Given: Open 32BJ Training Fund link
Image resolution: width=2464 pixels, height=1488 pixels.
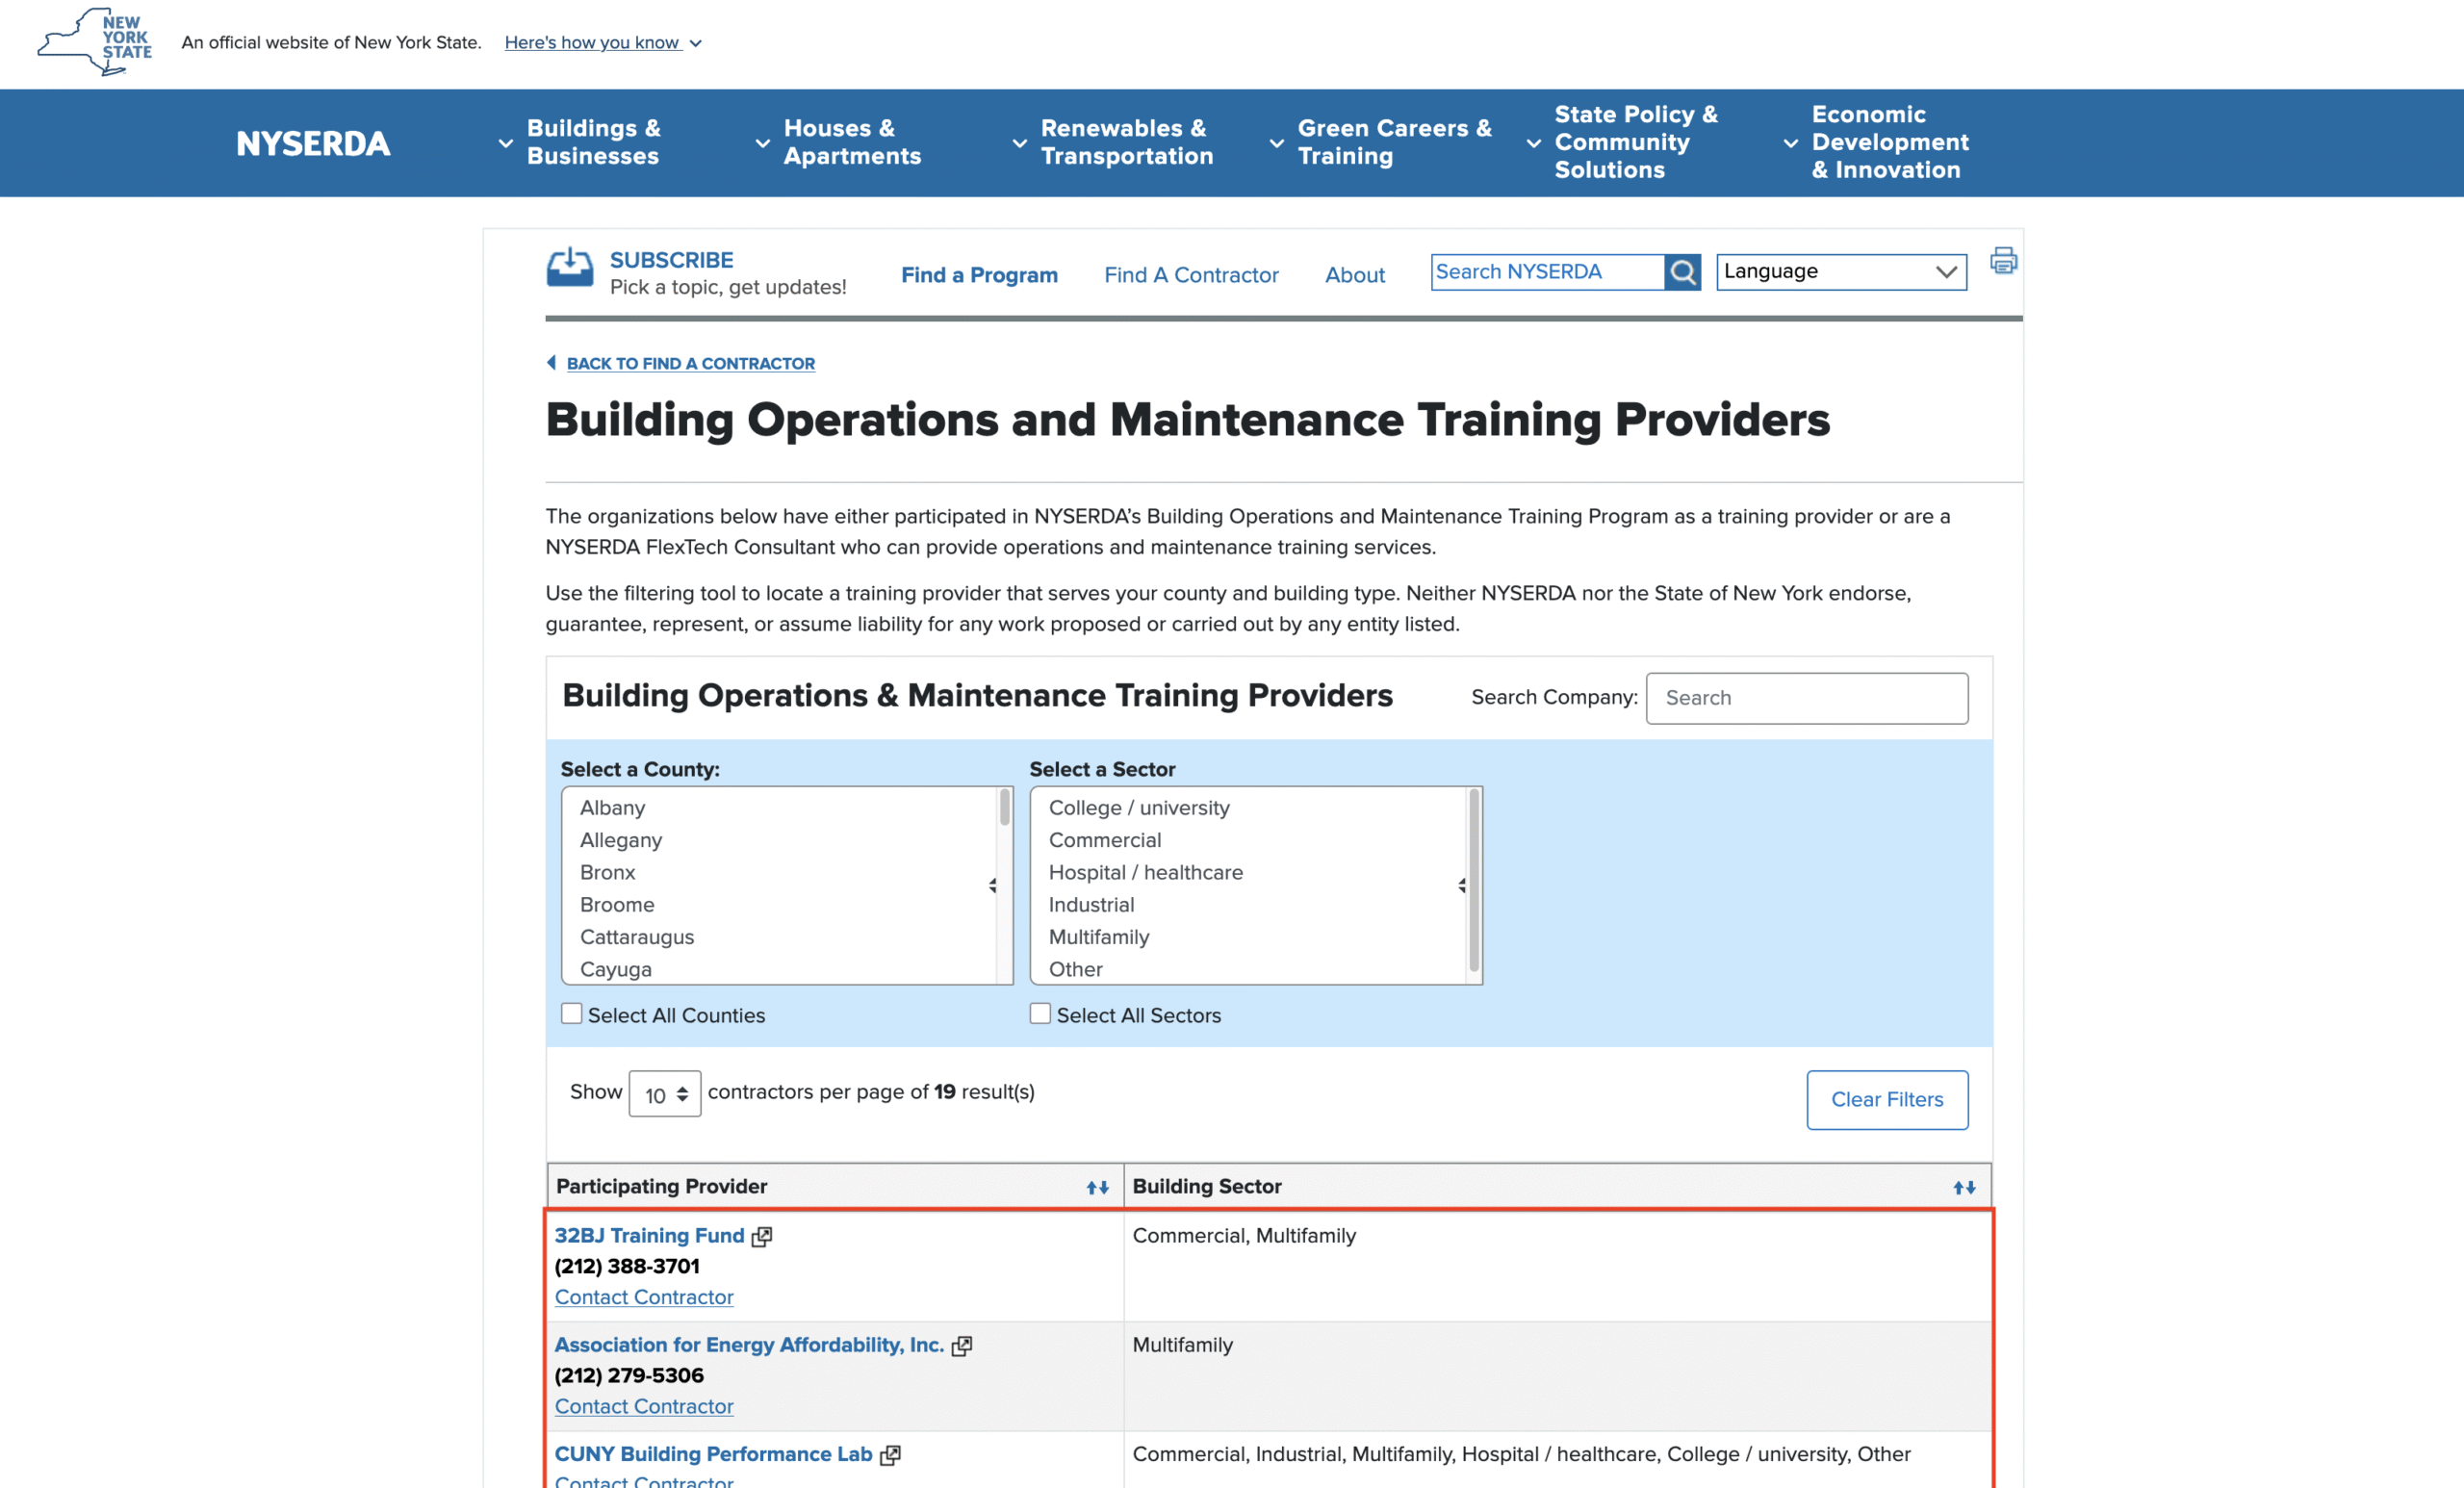Looking at the screenshot, I should [649, 1235].
